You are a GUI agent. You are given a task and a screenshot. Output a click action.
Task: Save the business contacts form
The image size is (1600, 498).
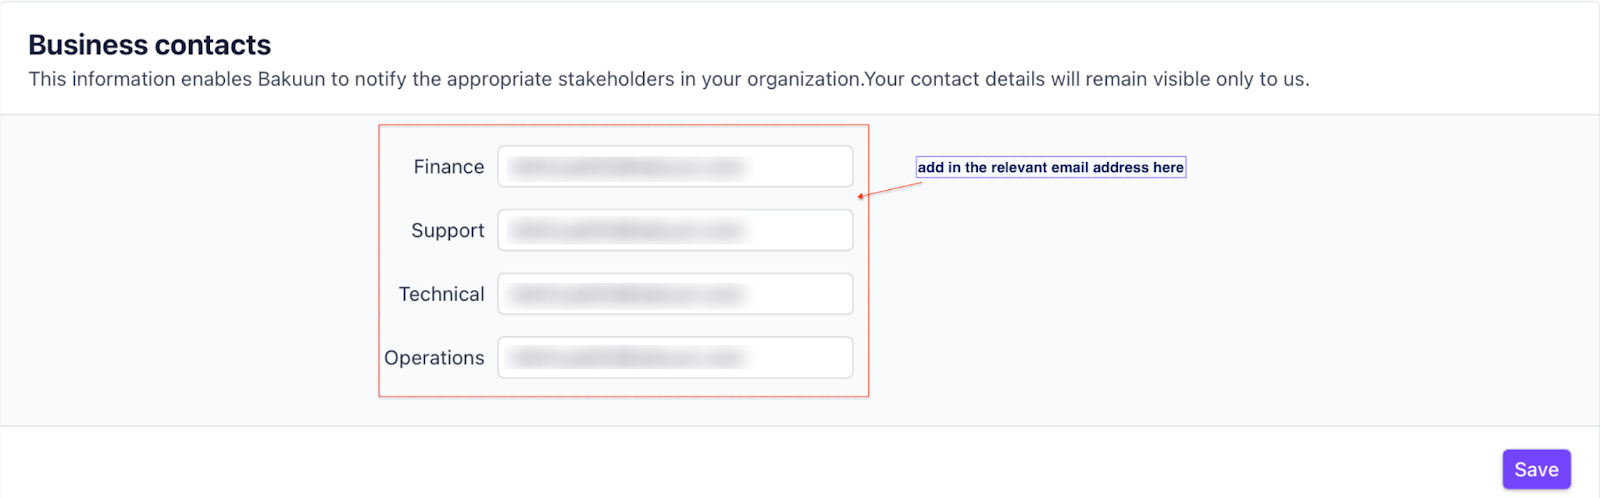(1536, 470)
